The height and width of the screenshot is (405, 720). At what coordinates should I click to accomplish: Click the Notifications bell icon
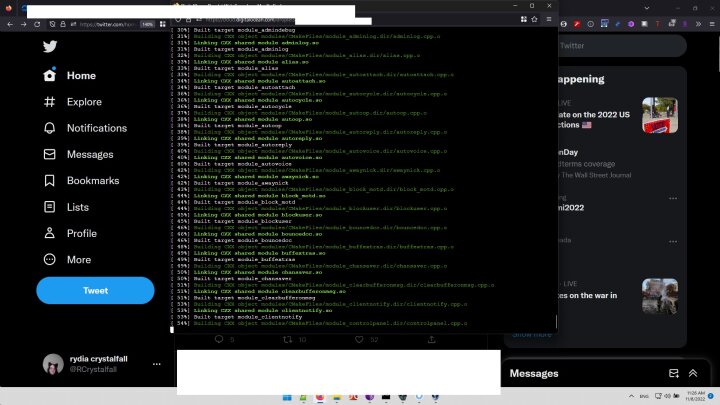50,128
